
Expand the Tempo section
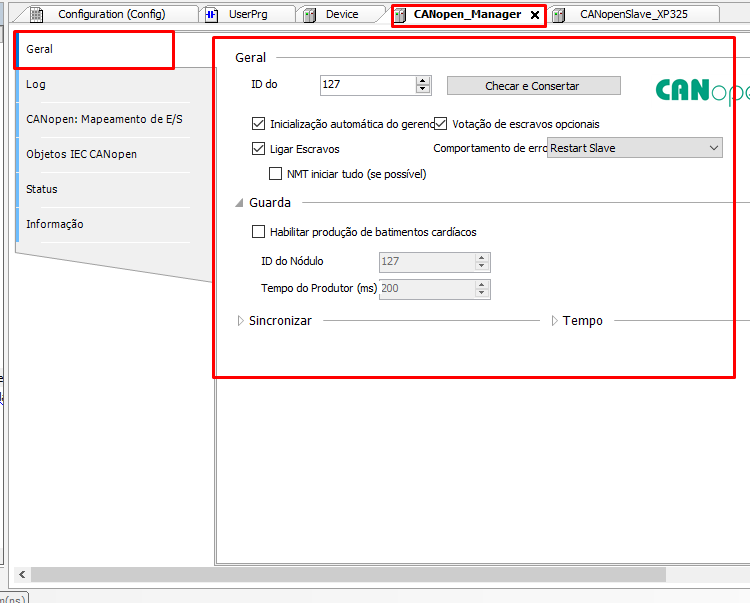555,321
